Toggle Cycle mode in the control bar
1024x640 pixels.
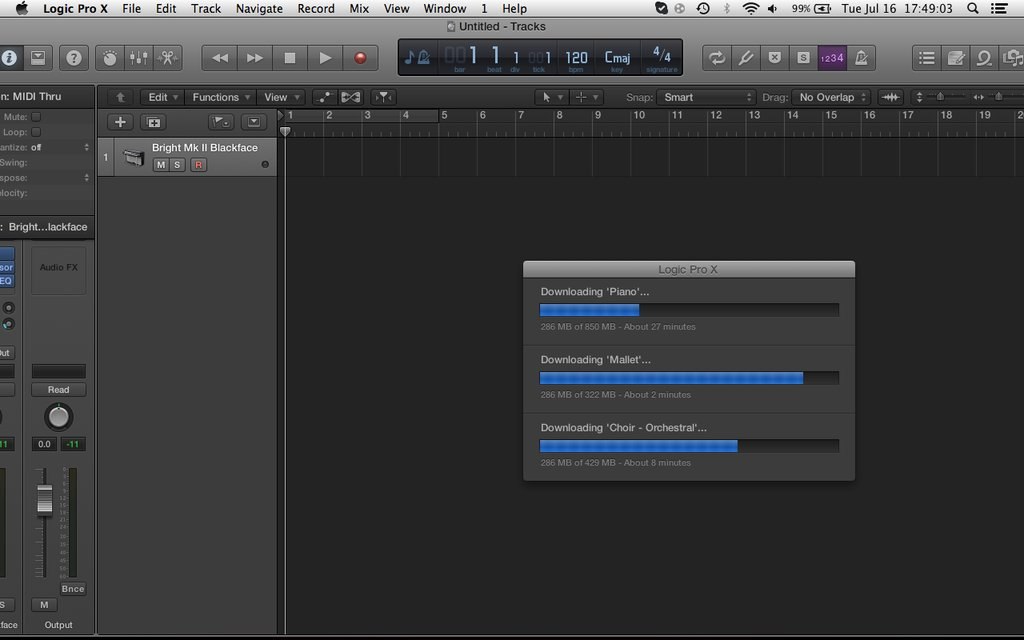point(716,58)
